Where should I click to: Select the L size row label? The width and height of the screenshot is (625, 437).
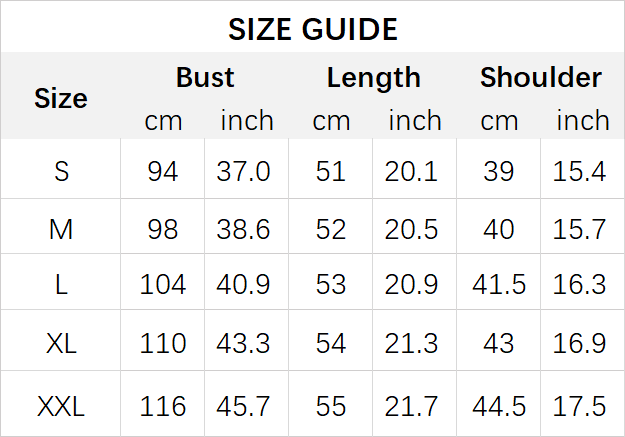tap(61, 284)
